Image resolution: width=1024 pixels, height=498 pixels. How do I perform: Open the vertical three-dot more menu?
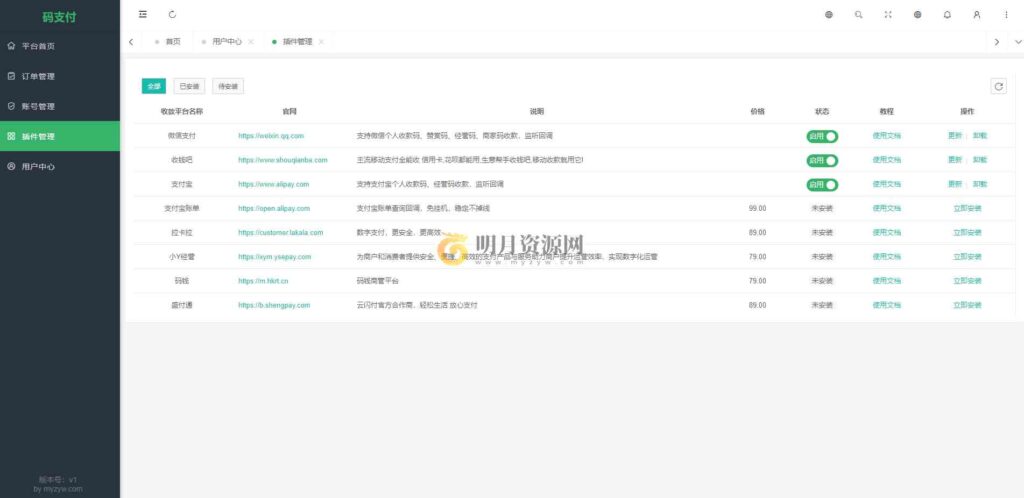[x=1006, y=14]
